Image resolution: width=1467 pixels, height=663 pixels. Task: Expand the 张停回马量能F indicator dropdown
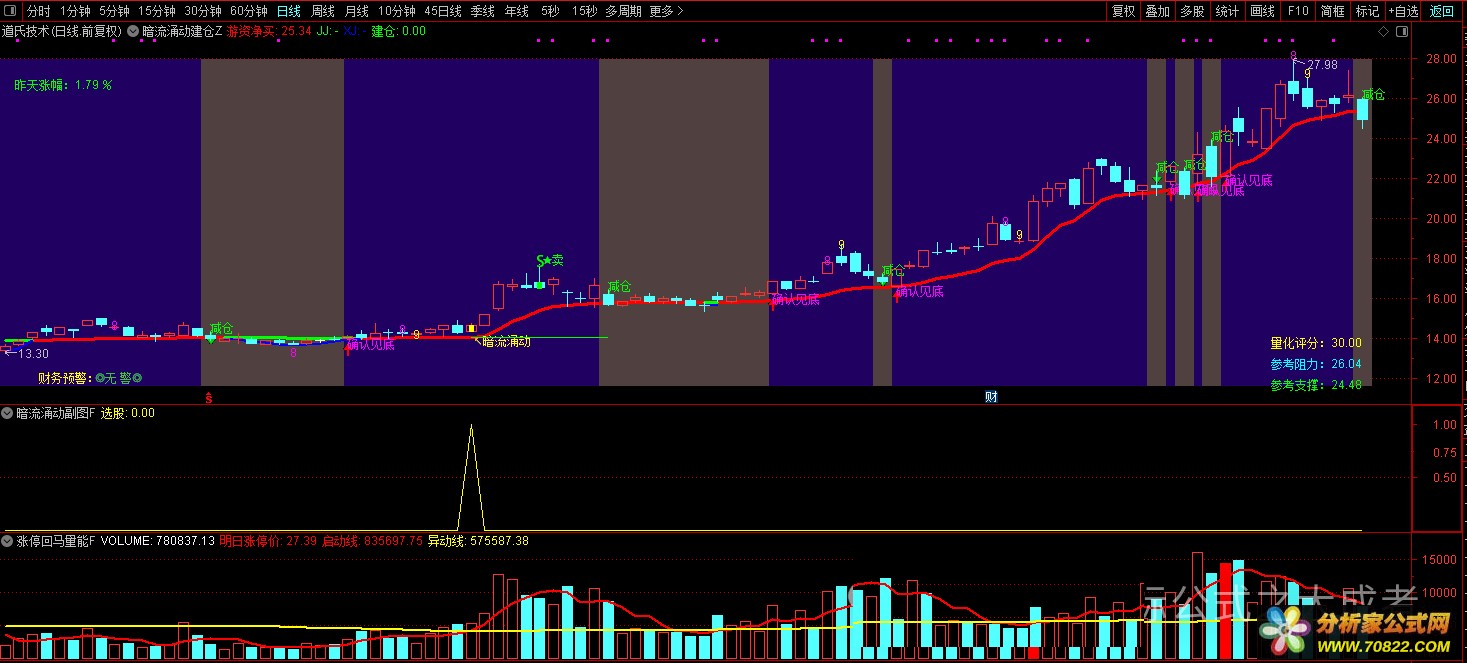(x=7, y=541)
